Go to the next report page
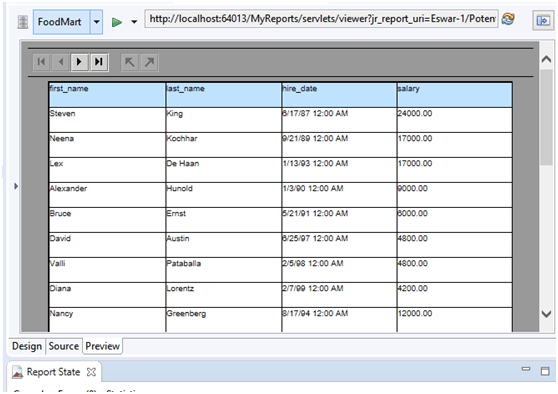The image size is (558, 394). [79, 62]
